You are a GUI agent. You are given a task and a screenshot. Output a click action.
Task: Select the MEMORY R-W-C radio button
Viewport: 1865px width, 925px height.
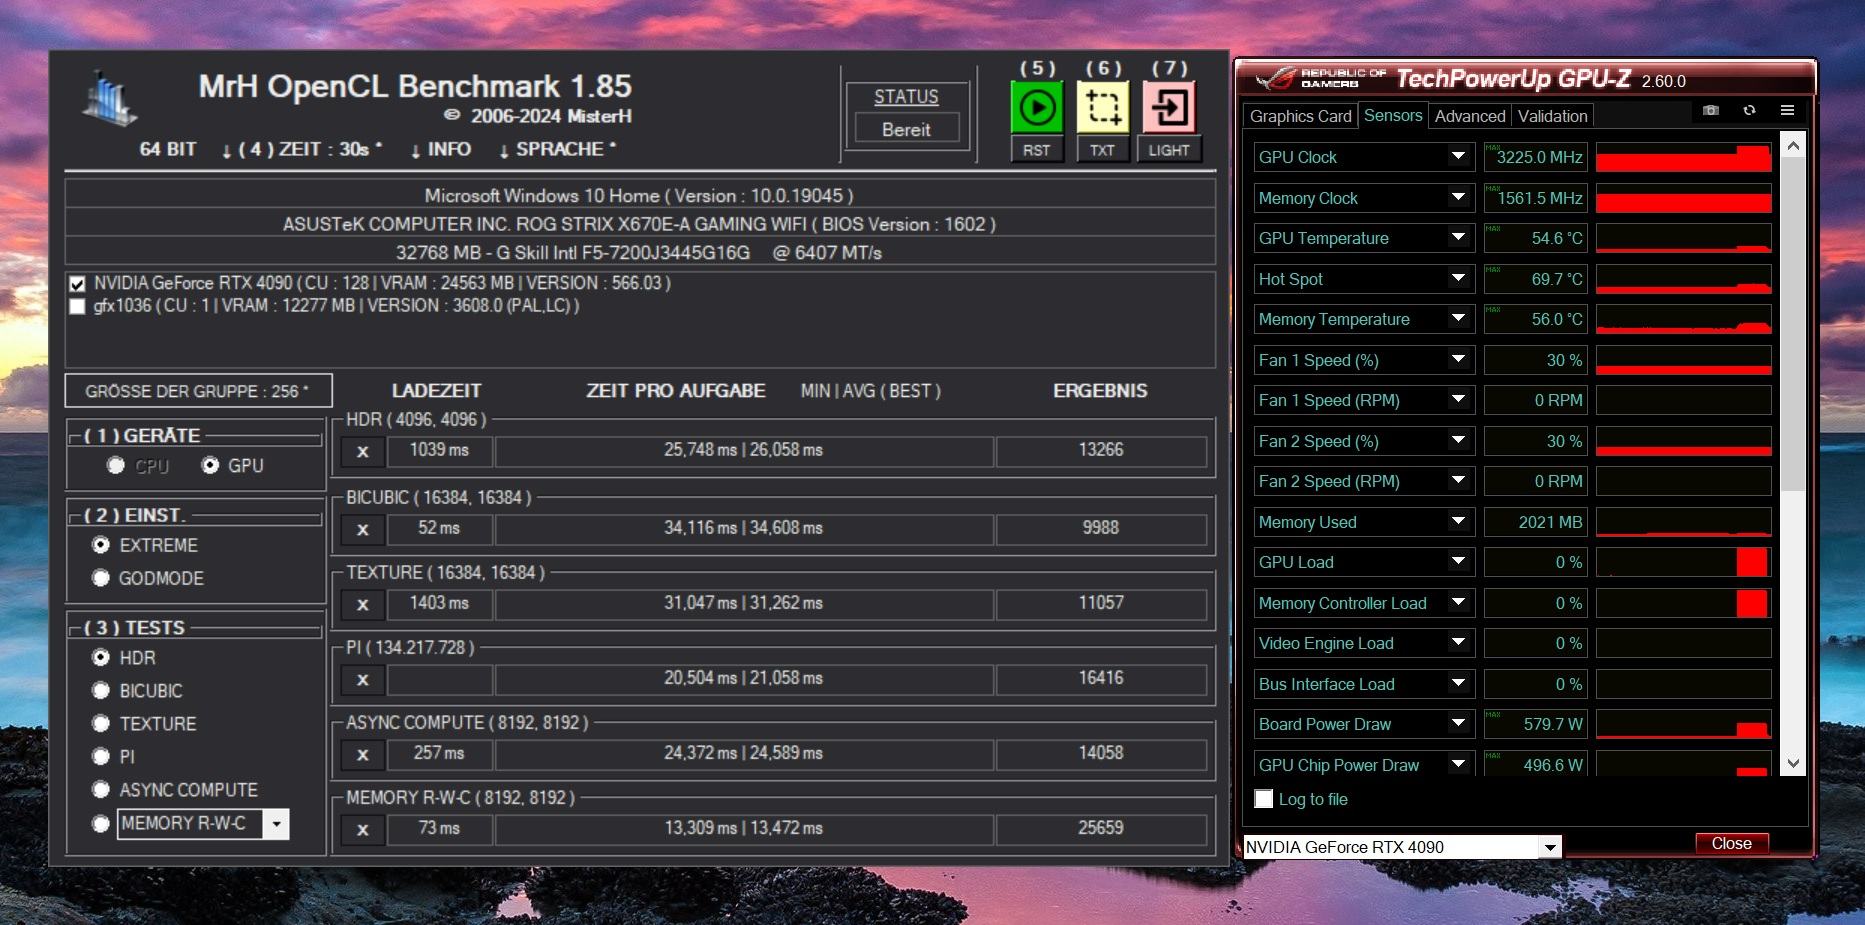pyautogui.click(x=101, y=823)
